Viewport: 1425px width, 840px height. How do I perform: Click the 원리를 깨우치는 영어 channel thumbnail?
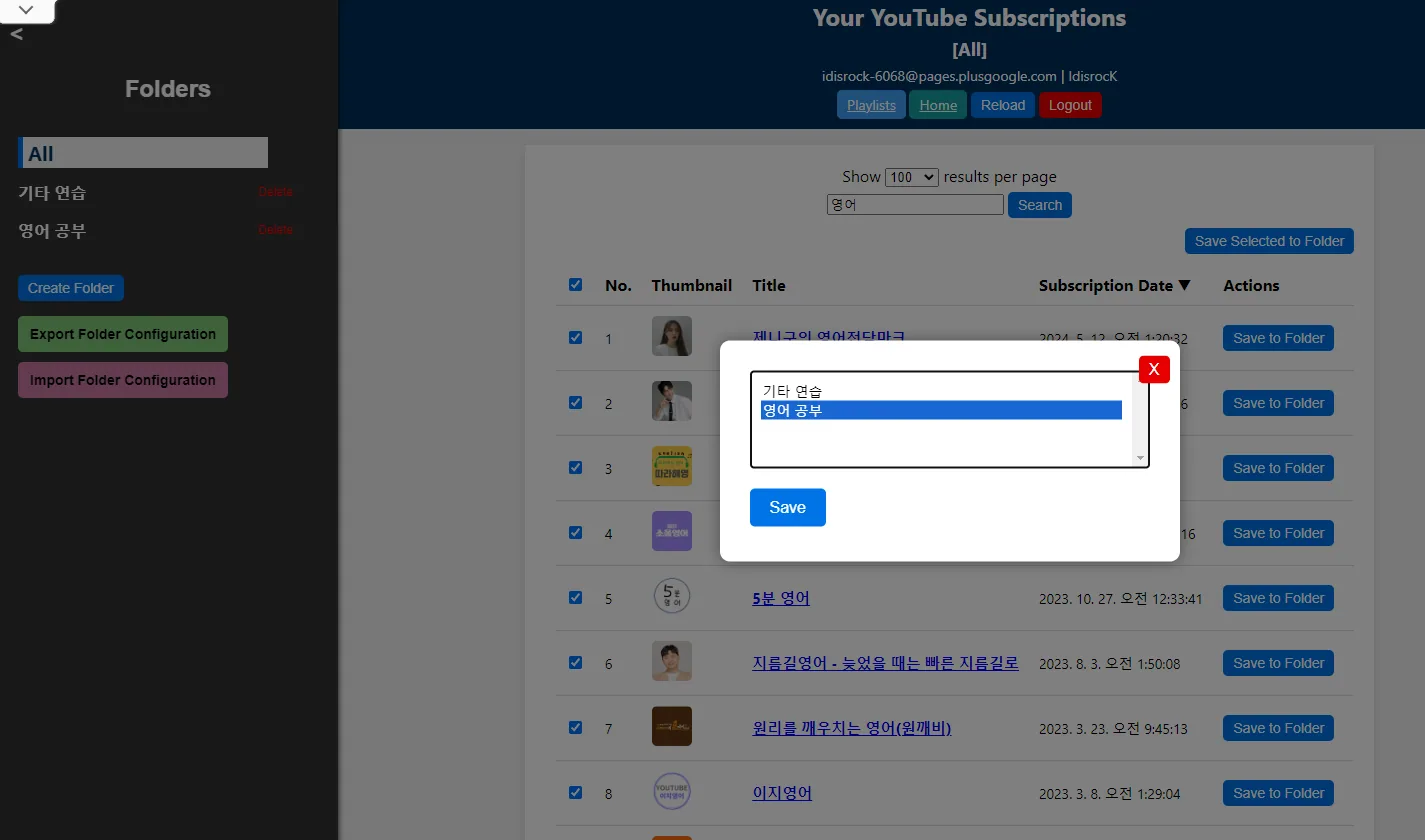click(x=672, y=727)
